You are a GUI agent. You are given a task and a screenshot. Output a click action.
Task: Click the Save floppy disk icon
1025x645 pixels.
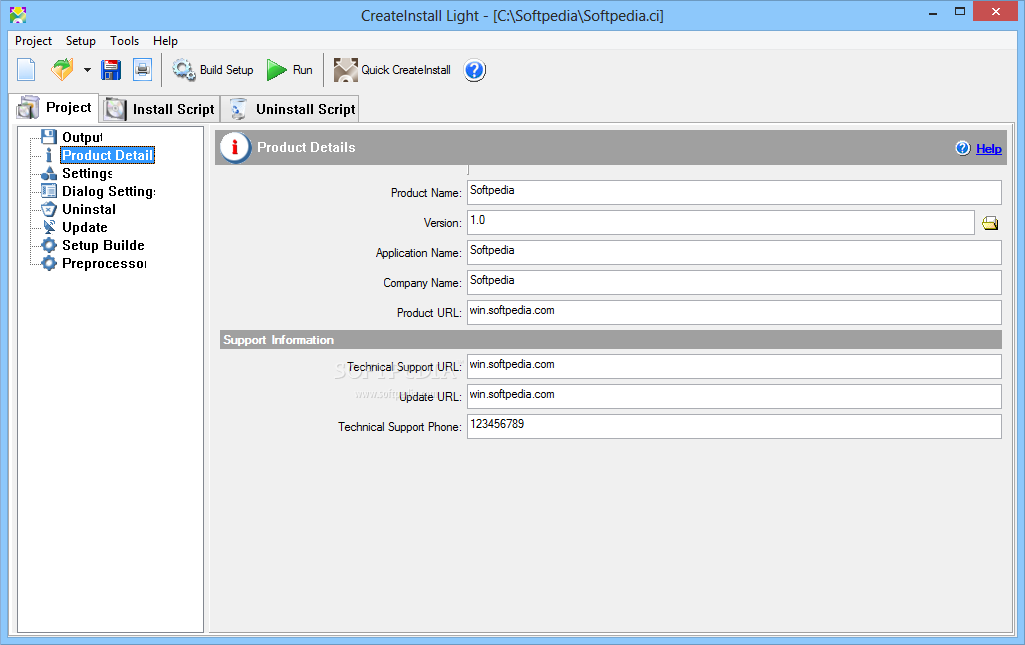[111, 70]
